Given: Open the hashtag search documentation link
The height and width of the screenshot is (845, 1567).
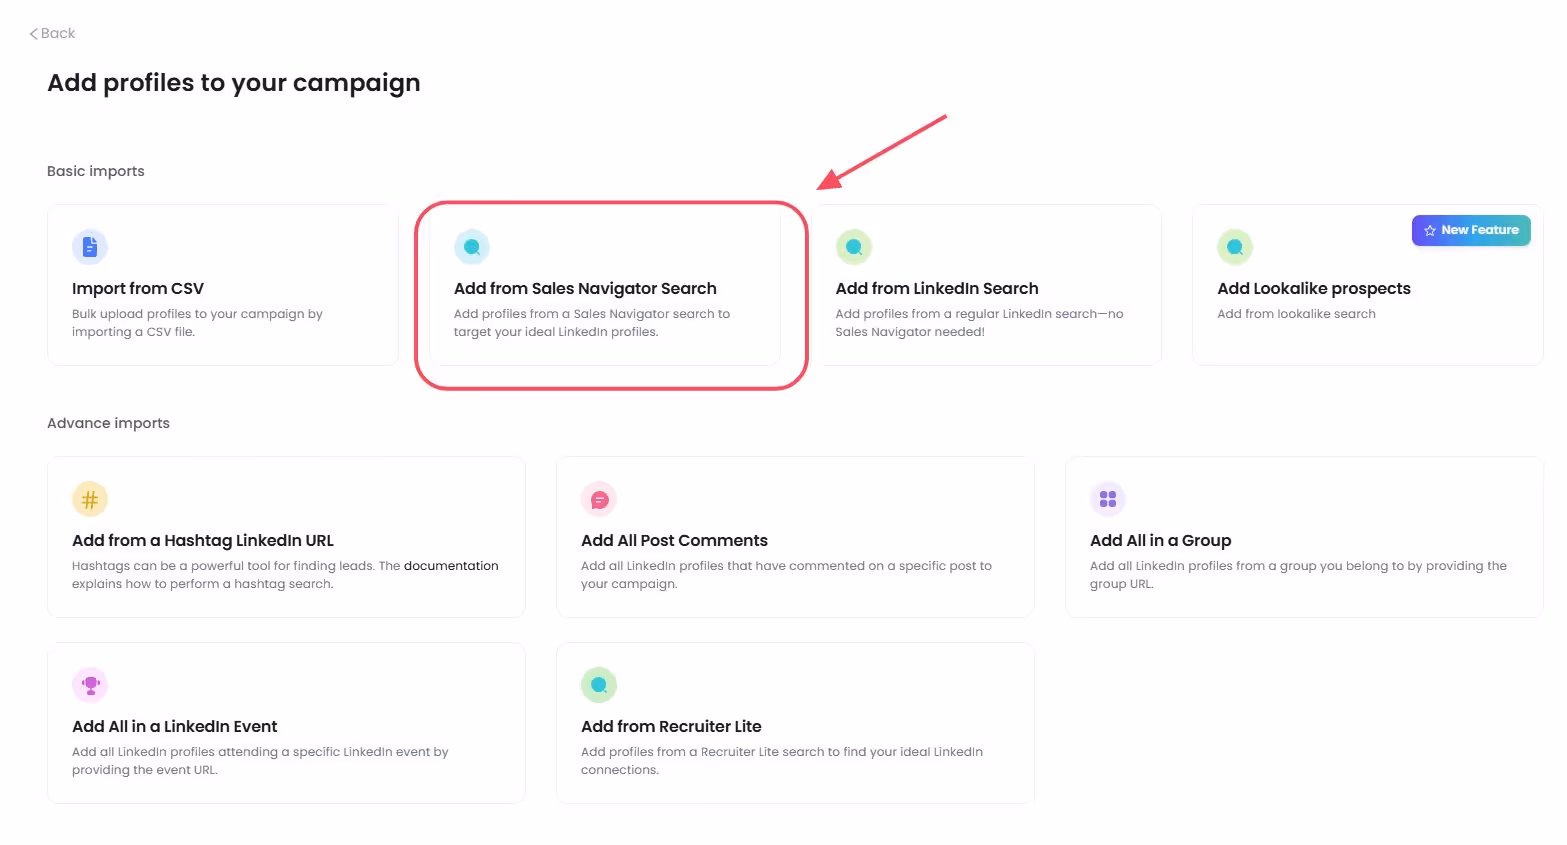Looking at the screenshot, I should point(450,565).
